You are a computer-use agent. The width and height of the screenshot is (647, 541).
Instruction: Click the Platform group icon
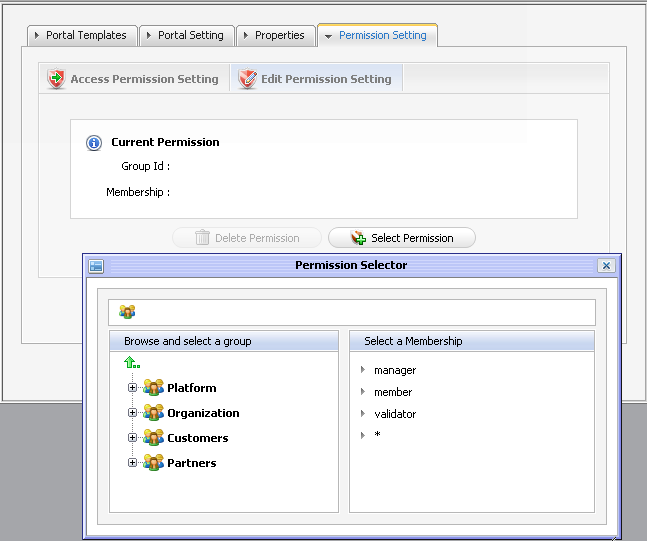pos(153,388)
